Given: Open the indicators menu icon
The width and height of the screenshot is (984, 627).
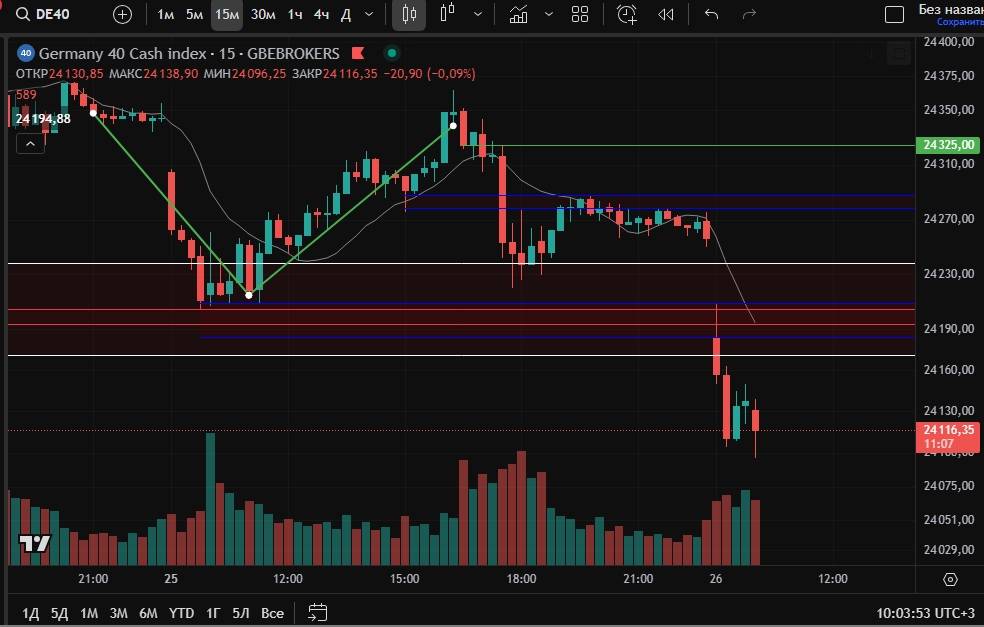Looking at the screenshot, I should click(x=518, y=14).
